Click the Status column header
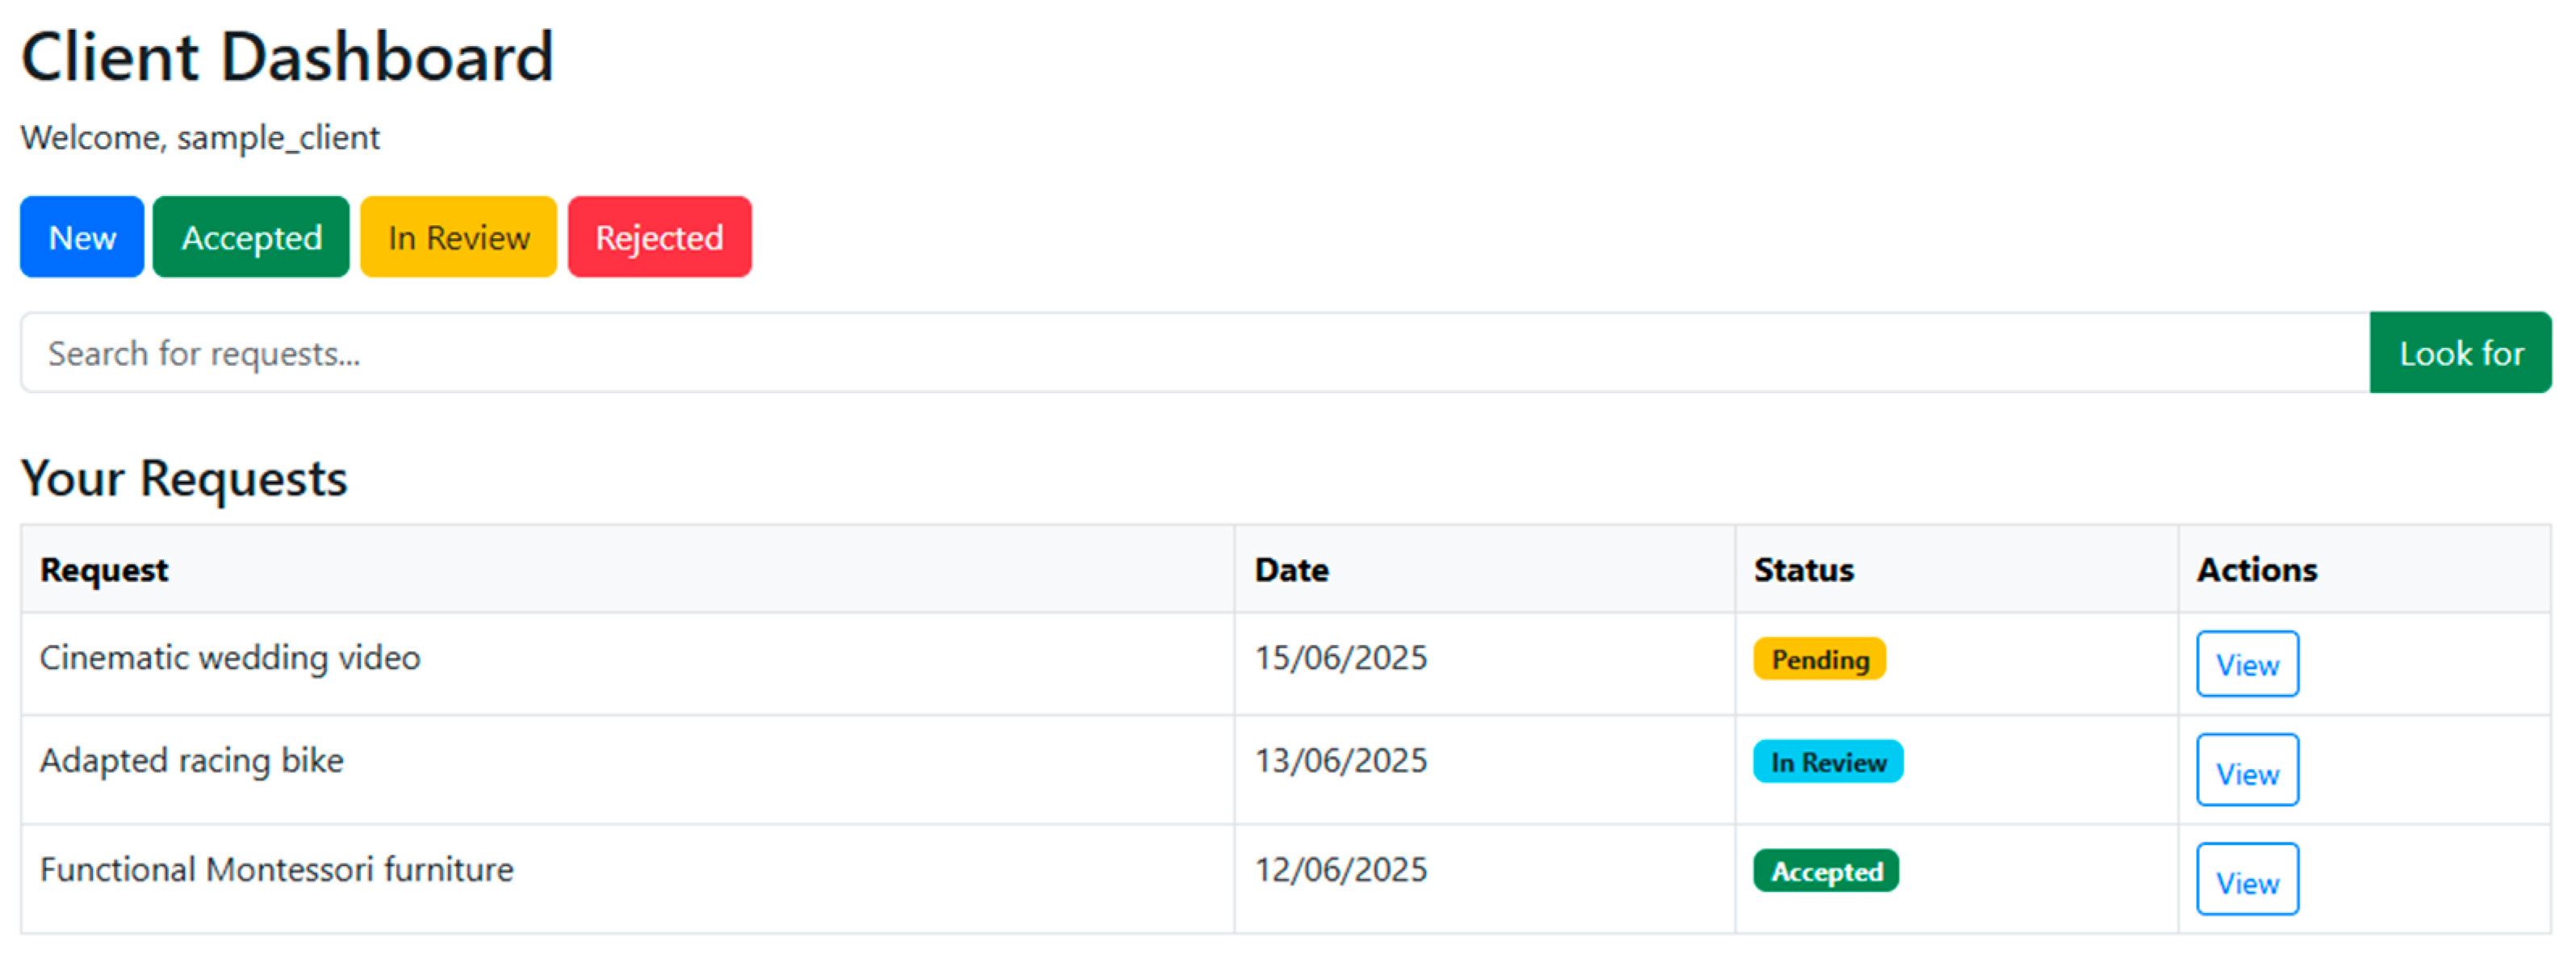2576x962 pixels. coord(1803,570)
